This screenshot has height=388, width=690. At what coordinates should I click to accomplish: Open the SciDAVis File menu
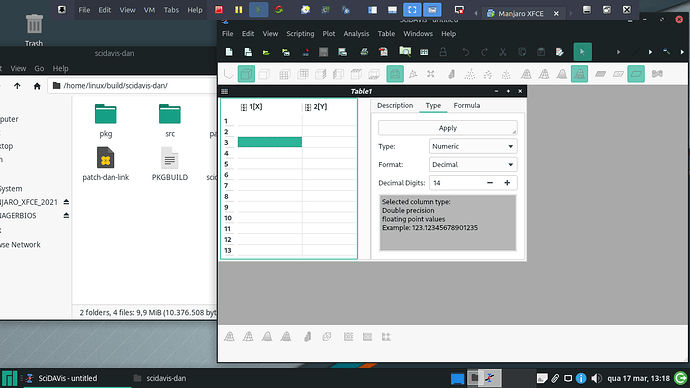pos(228,34)
